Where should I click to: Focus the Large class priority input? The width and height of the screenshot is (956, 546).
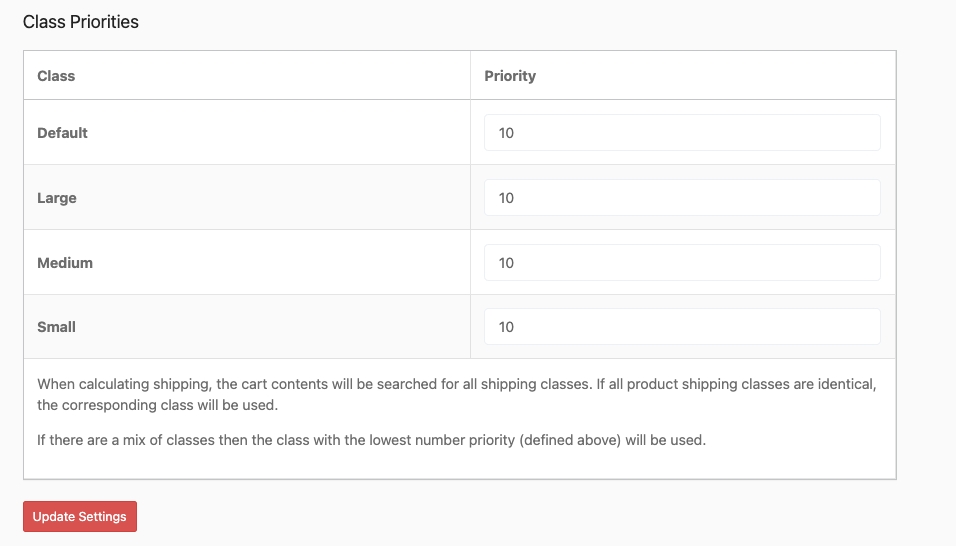(x=682, y=198)
